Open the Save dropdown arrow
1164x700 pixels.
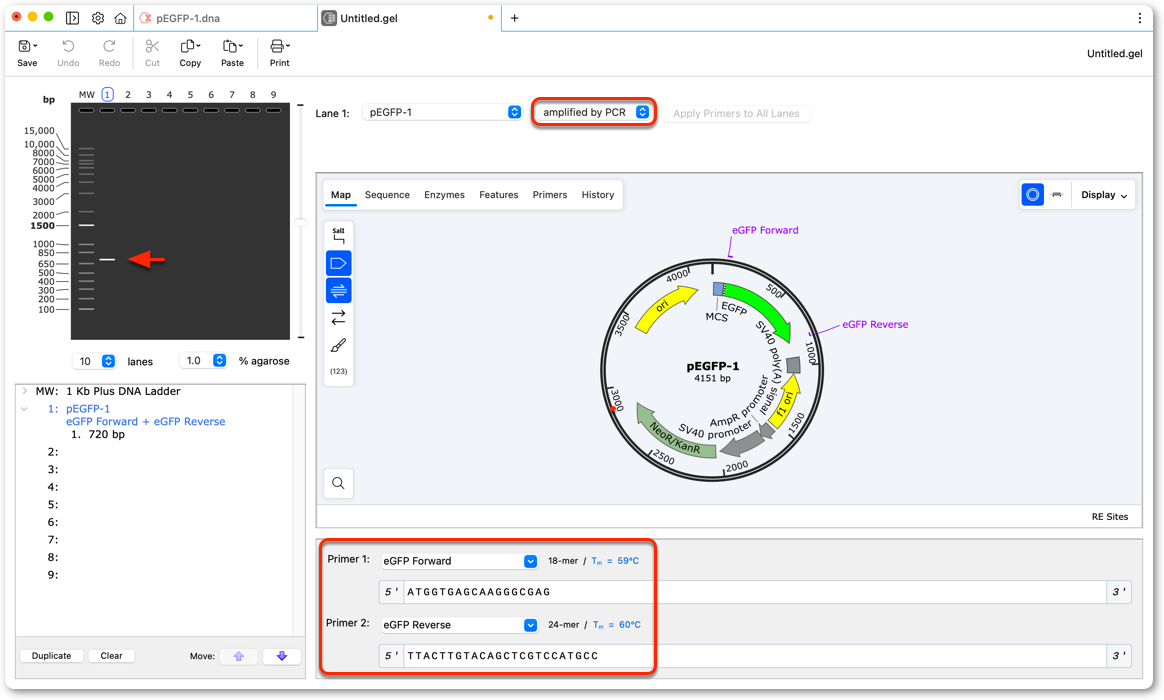click(x=35, y=46)
